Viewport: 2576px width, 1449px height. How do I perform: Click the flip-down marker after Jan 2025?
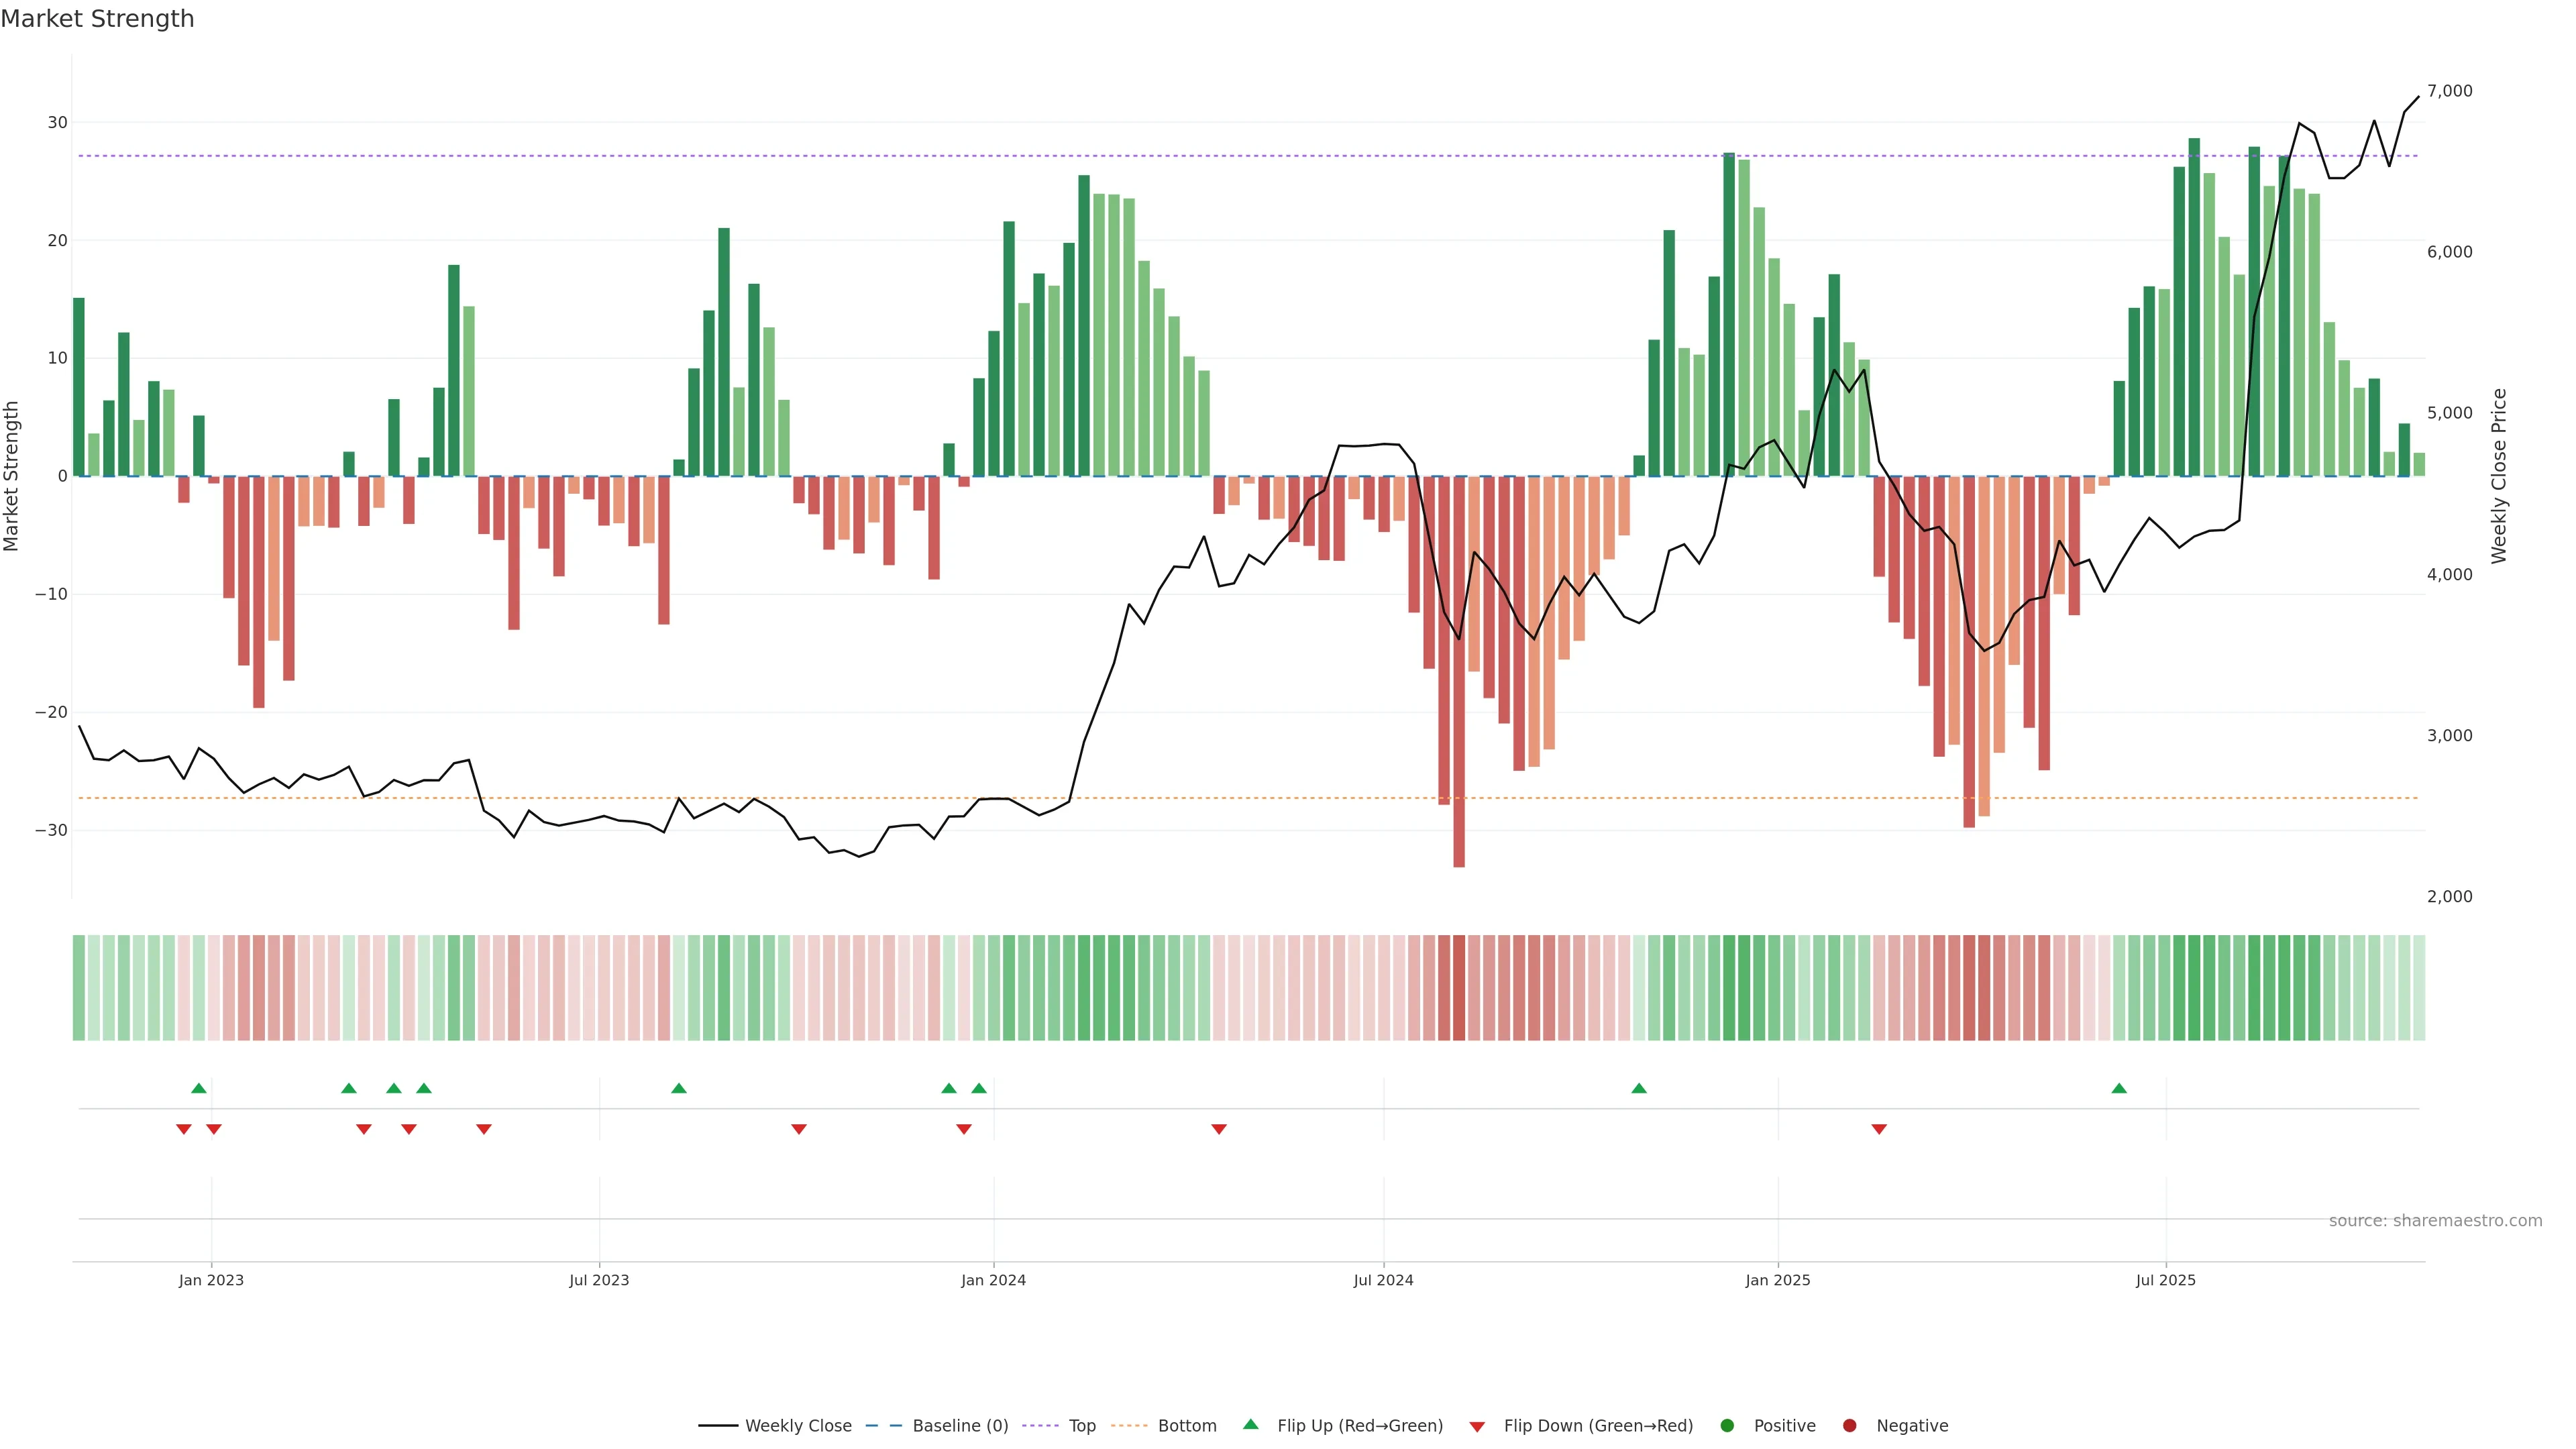coord(1879,1129)
